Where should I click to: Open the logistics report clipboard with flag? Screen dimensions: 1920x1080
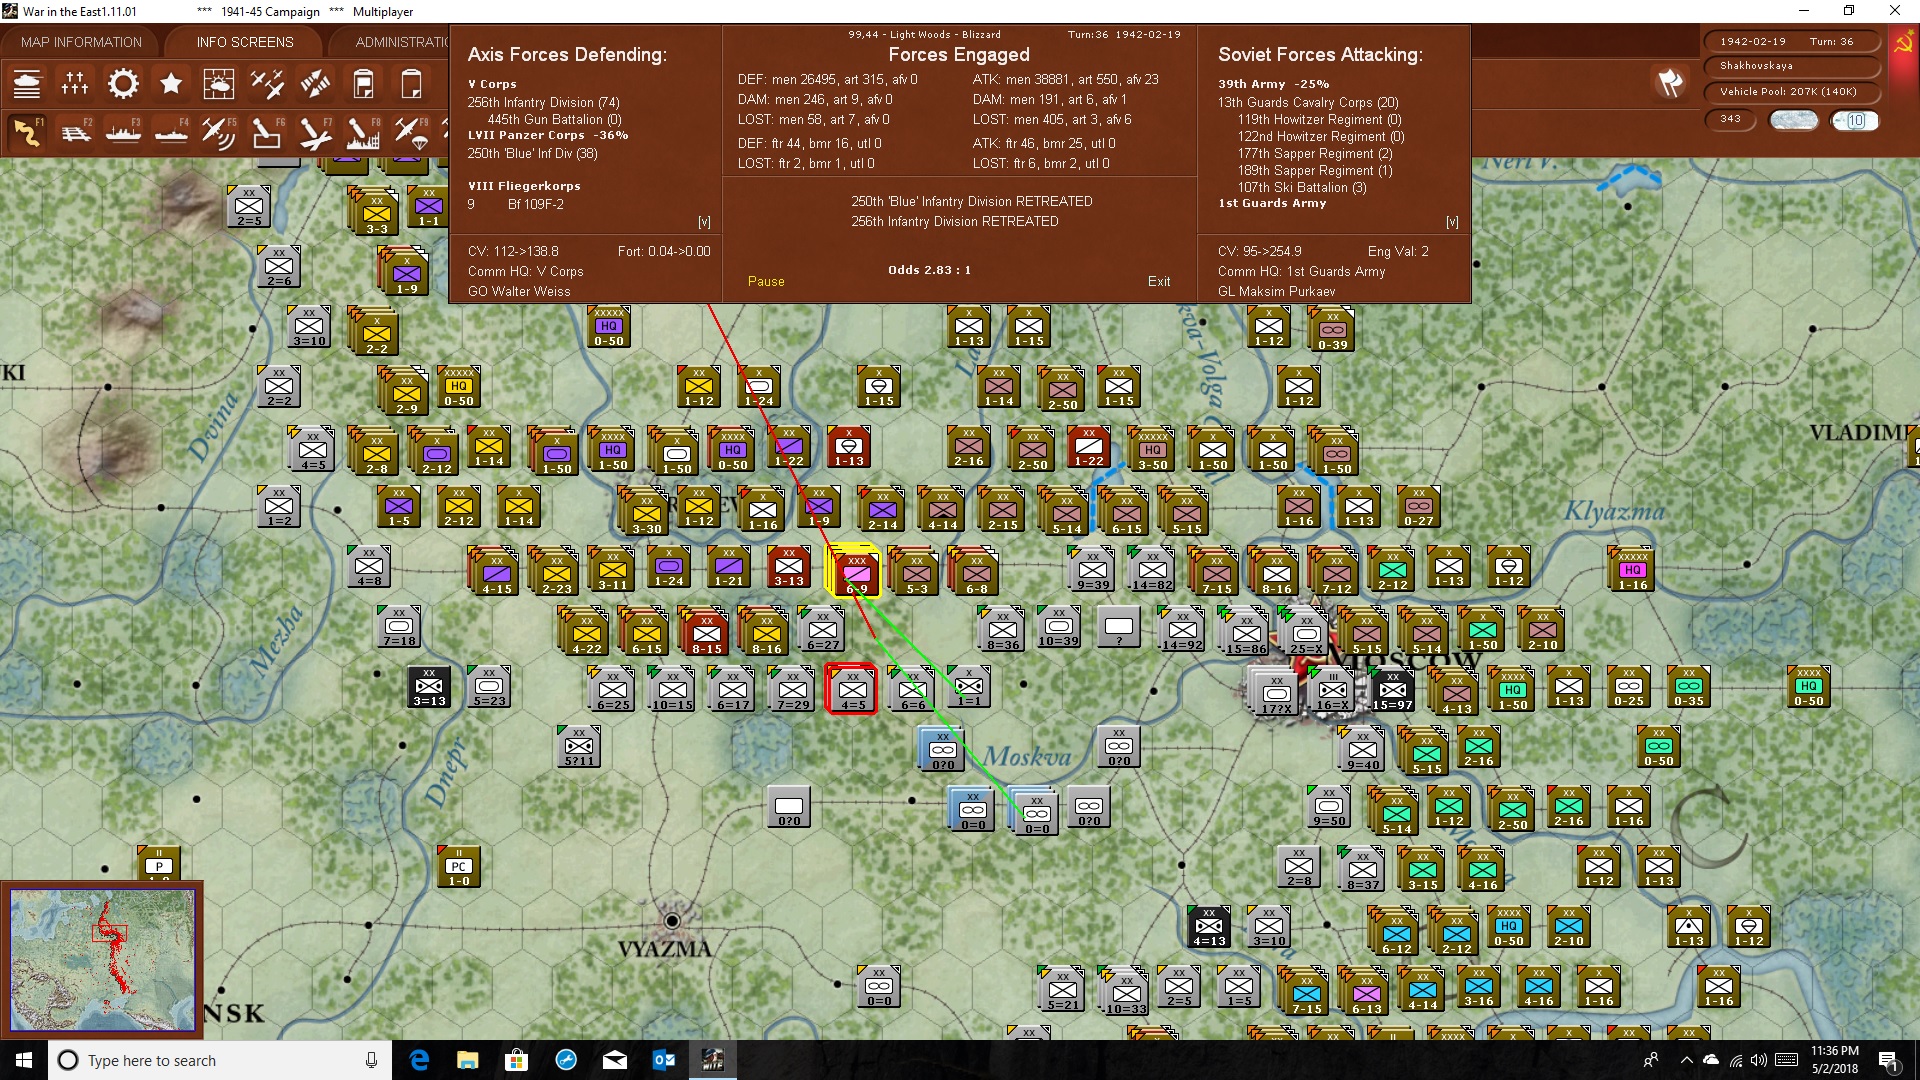[x=363, y=84]
